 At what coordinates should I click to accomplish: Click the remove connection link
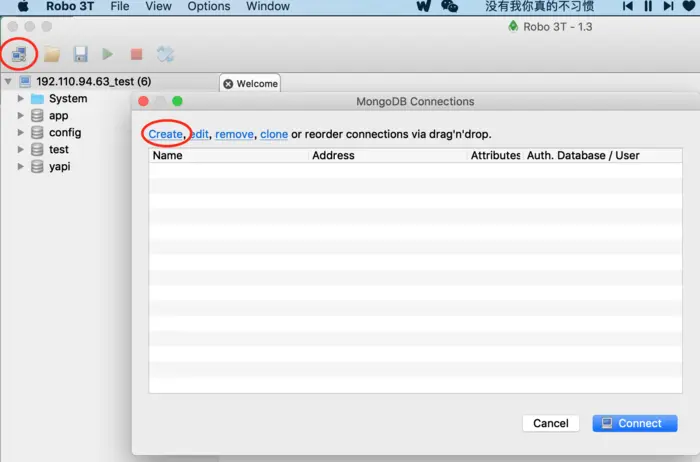(234, 134)
